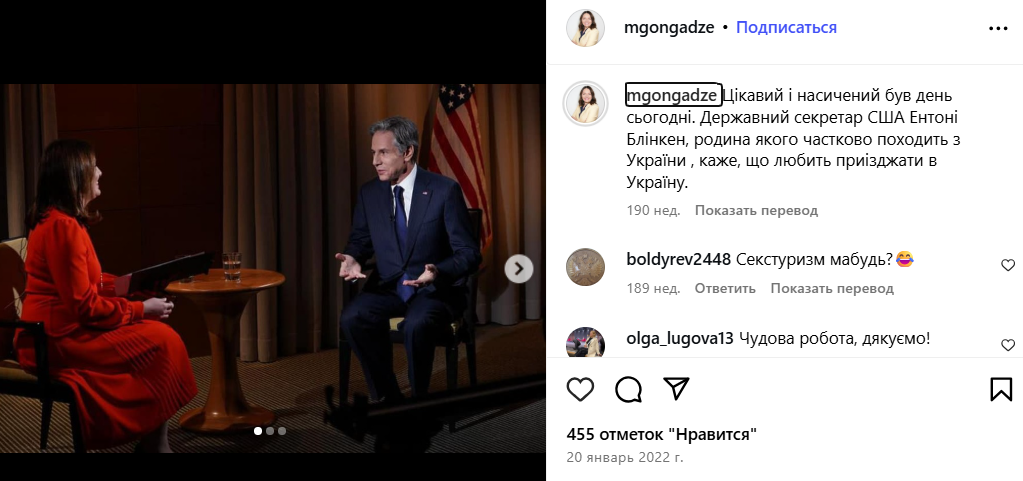The height and width of the screenshot is (481, 1023).
Task: Open comment bubble icon
Action: pos(628,389)
